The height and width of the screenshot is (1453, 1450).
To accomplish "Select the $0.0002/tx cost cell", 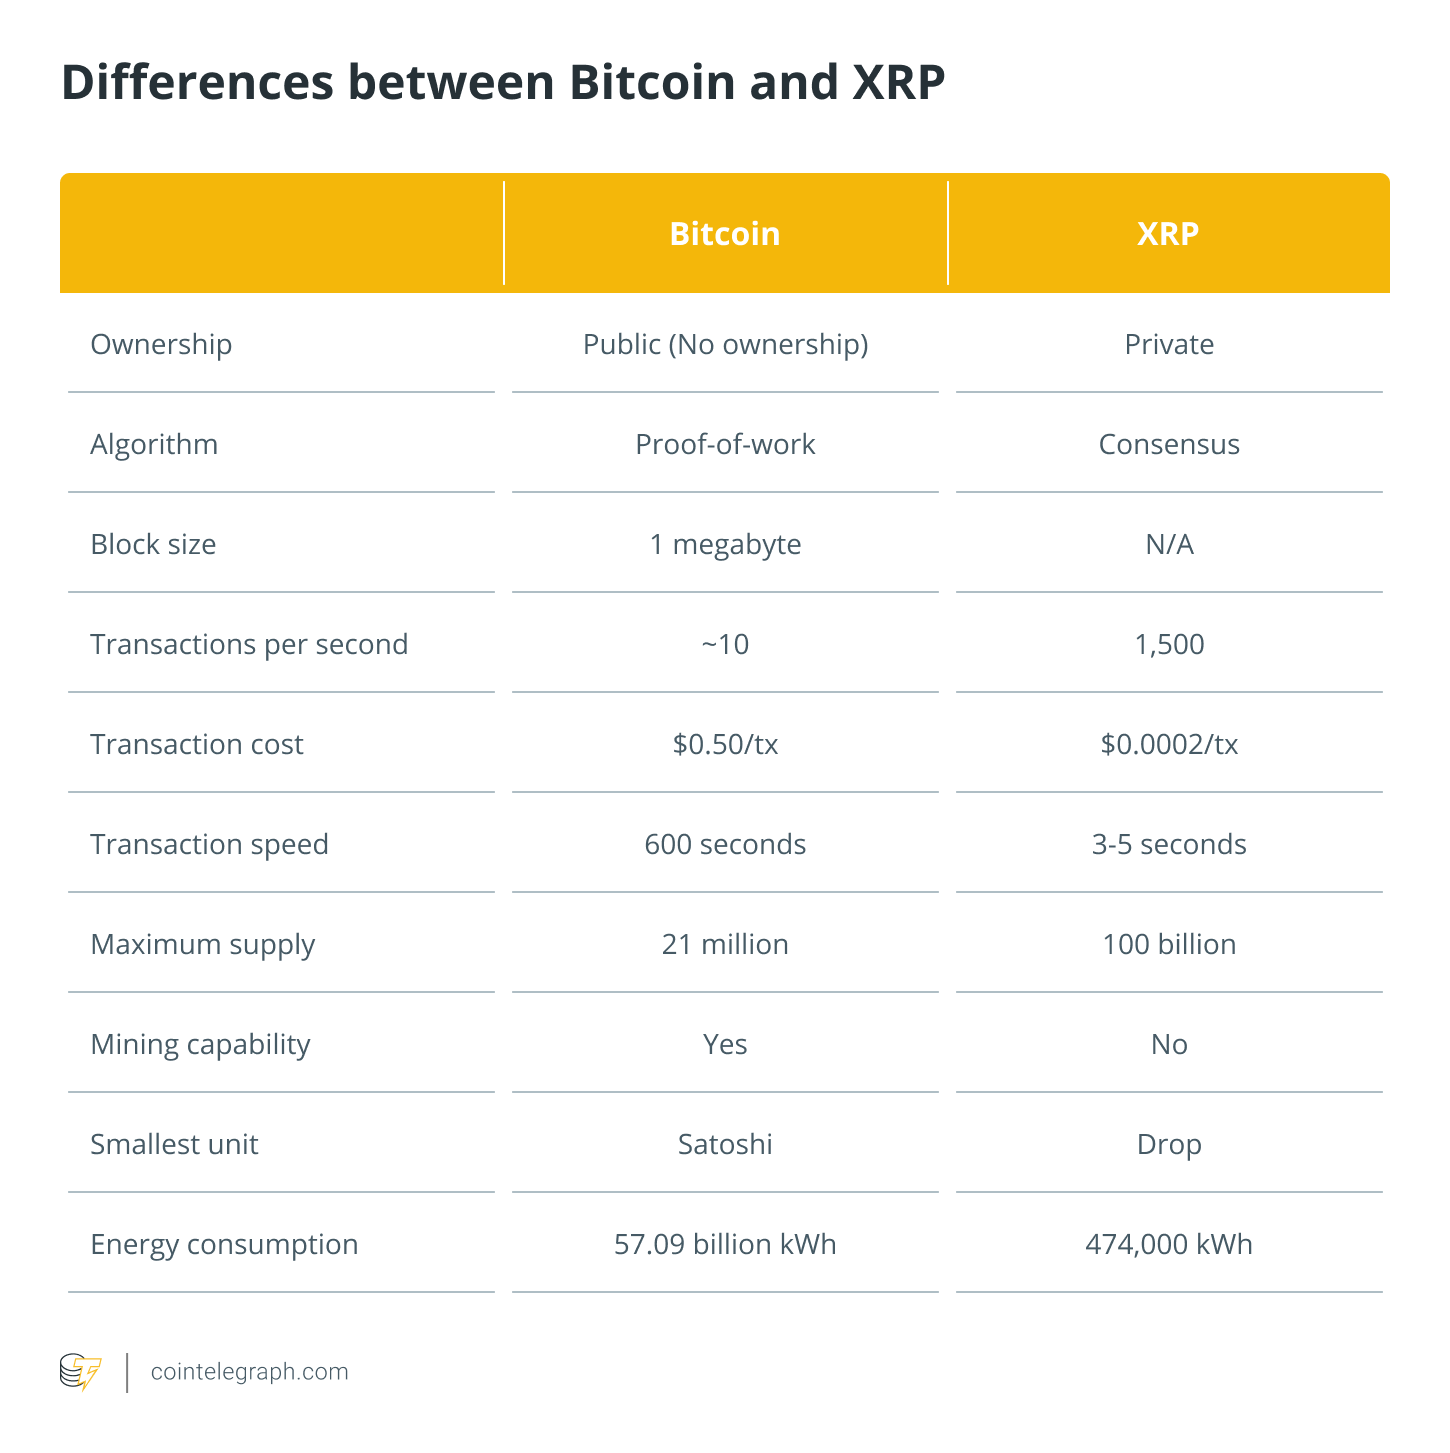I will pos(1169,745).
